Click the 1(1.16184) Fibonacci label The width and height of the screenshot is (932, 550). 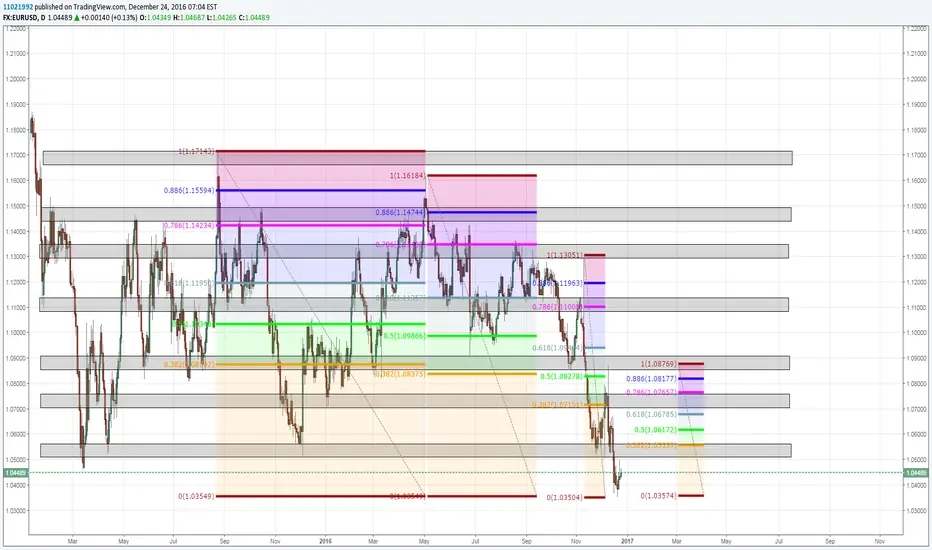pyautogui.click(x=408, y=176)
